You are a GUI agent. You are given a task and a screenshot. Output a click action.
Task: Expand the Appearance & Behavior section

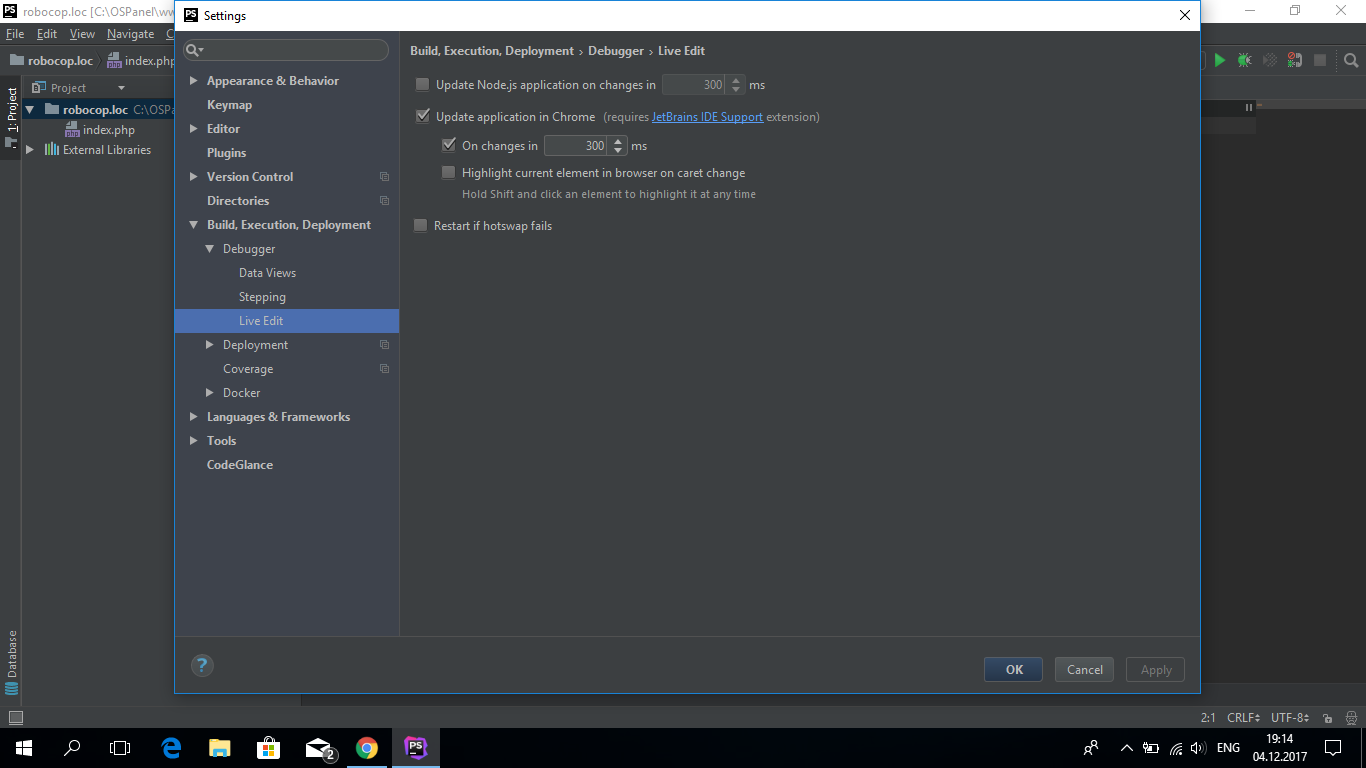tap(194, 81)
